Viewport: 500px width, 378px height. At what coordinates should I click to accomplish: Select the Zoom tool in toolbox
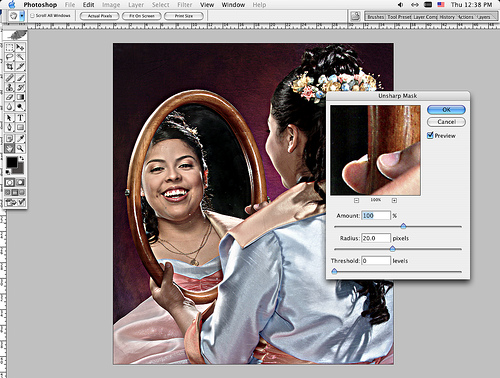[x=20, y=148]
